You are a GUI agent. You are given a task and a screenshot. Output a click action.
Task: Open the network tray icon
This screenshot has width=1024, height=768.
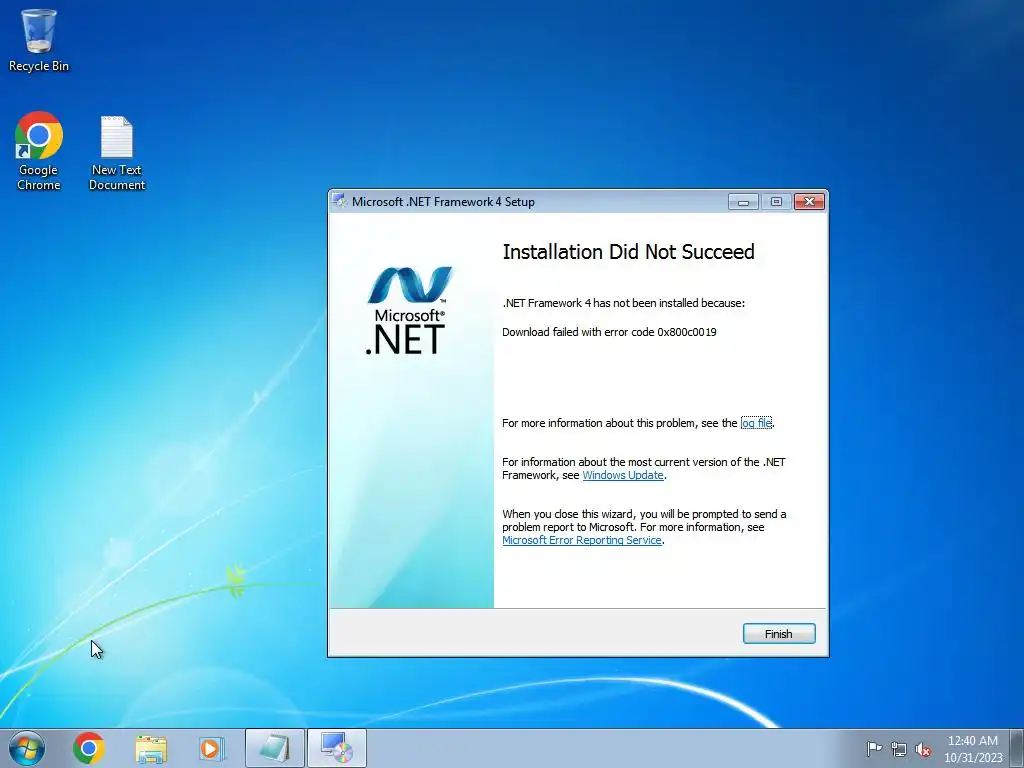(x=899, y=749)
